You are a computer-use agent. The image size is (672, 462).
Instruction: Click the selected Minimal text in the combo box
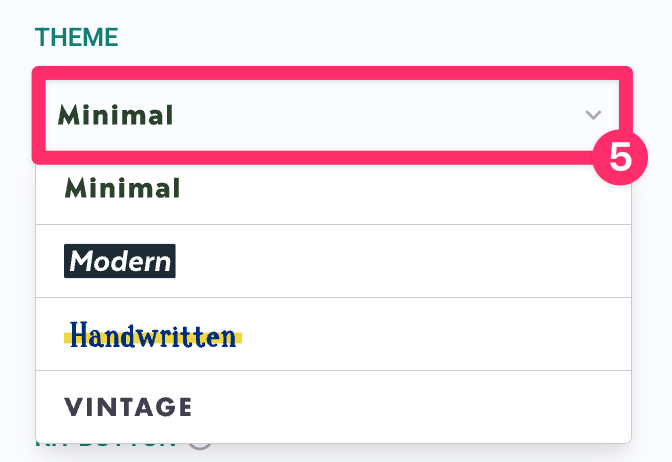116,115
